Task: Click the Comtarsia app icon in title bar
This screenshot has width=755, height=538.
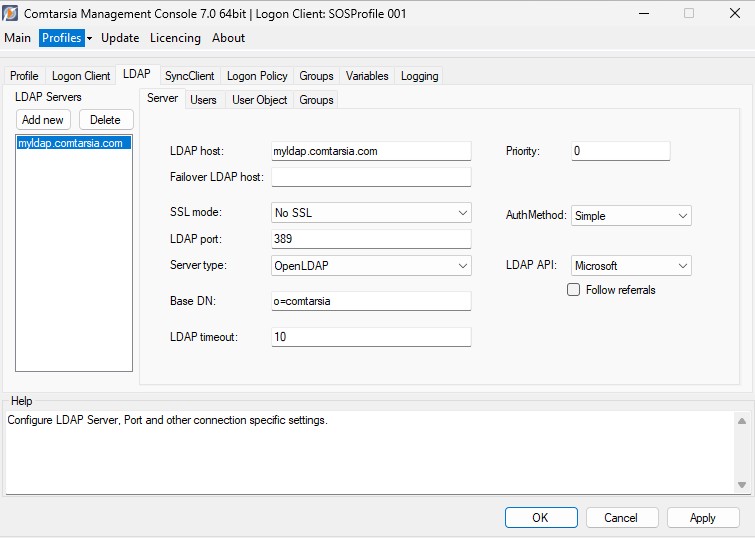Action: tap(10, 13)
